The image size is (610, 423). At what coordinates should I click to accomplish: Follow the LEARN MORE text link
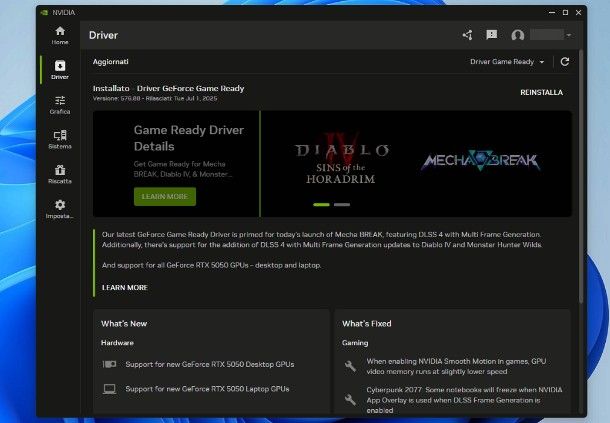(x=125, y=287)
